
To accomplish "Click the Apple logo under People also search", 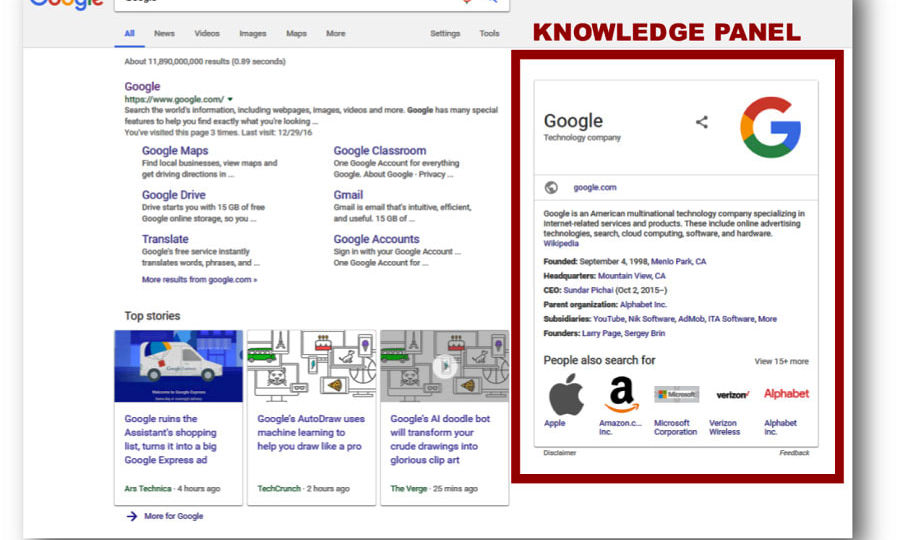I will click(566, 394).
